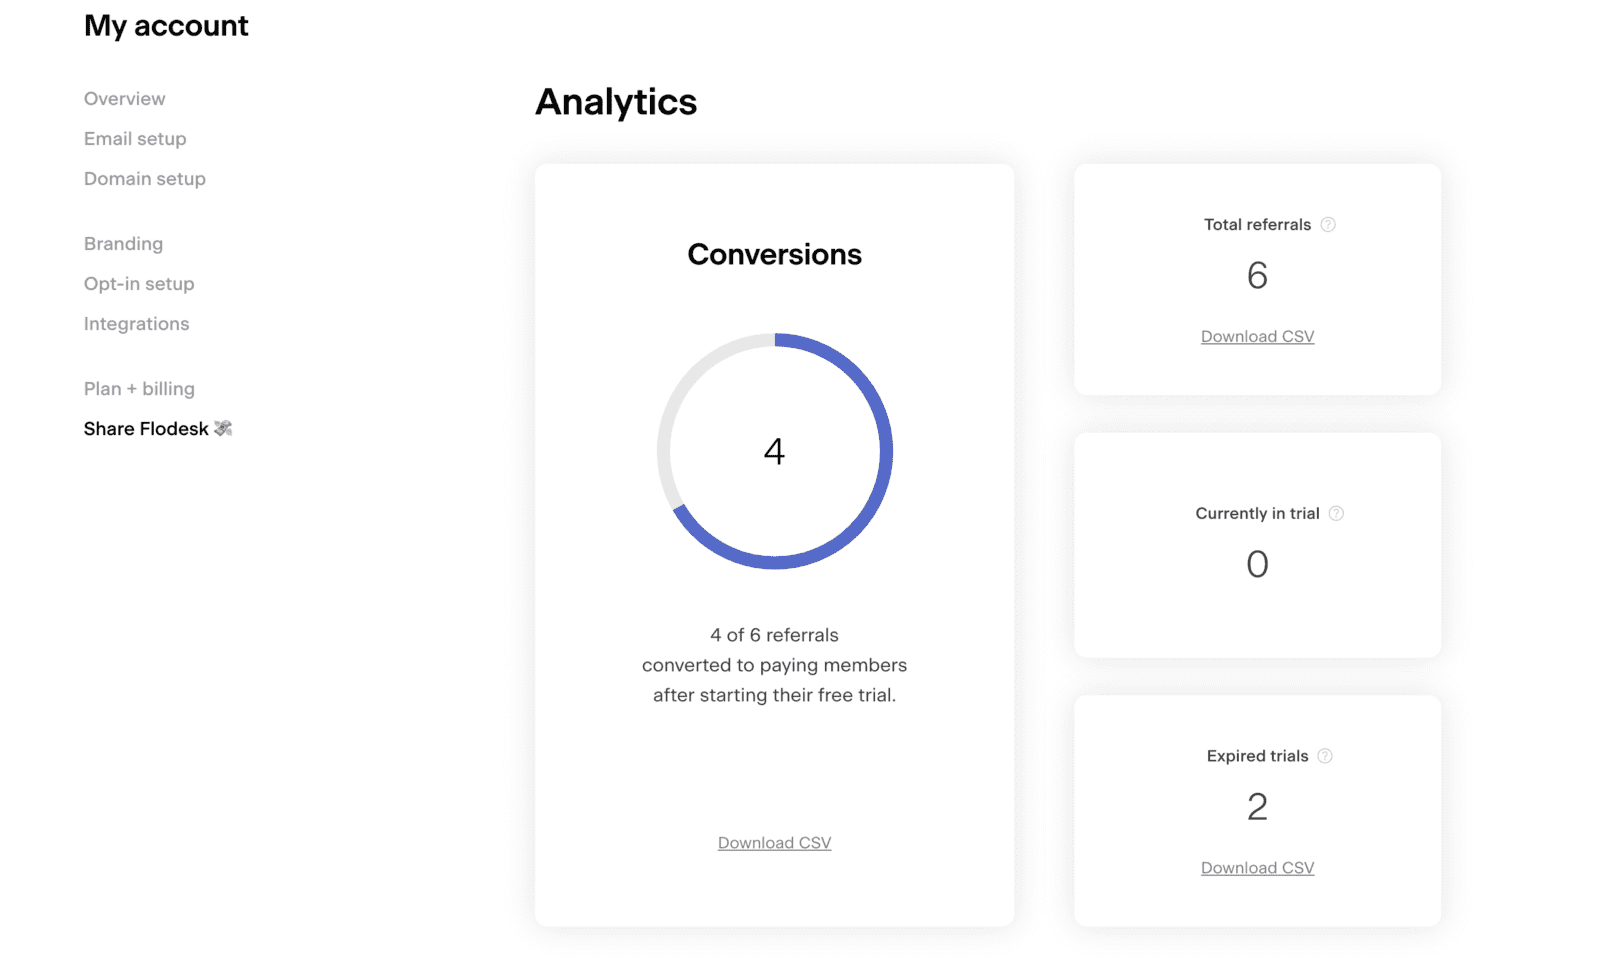Click the Expired trials count 2
1600x959 pixels.
click(1257, 807)
